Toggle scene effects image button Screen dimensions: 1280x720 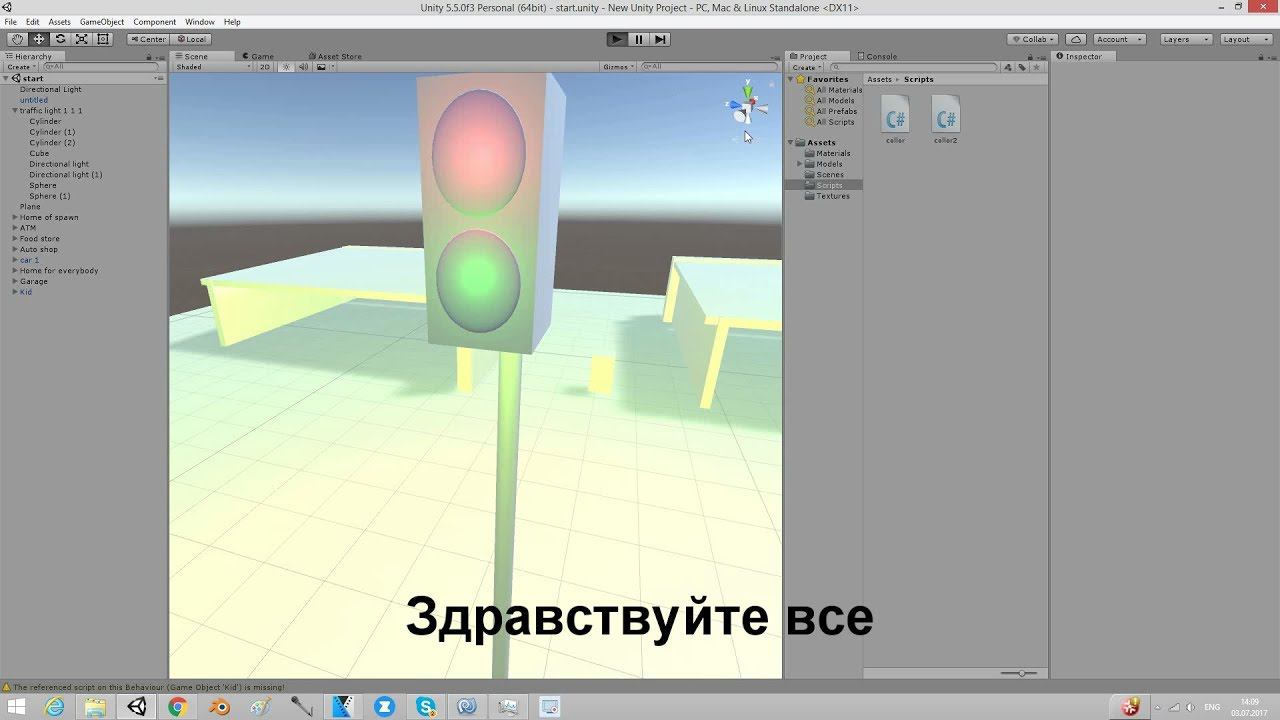click(321, 67)
